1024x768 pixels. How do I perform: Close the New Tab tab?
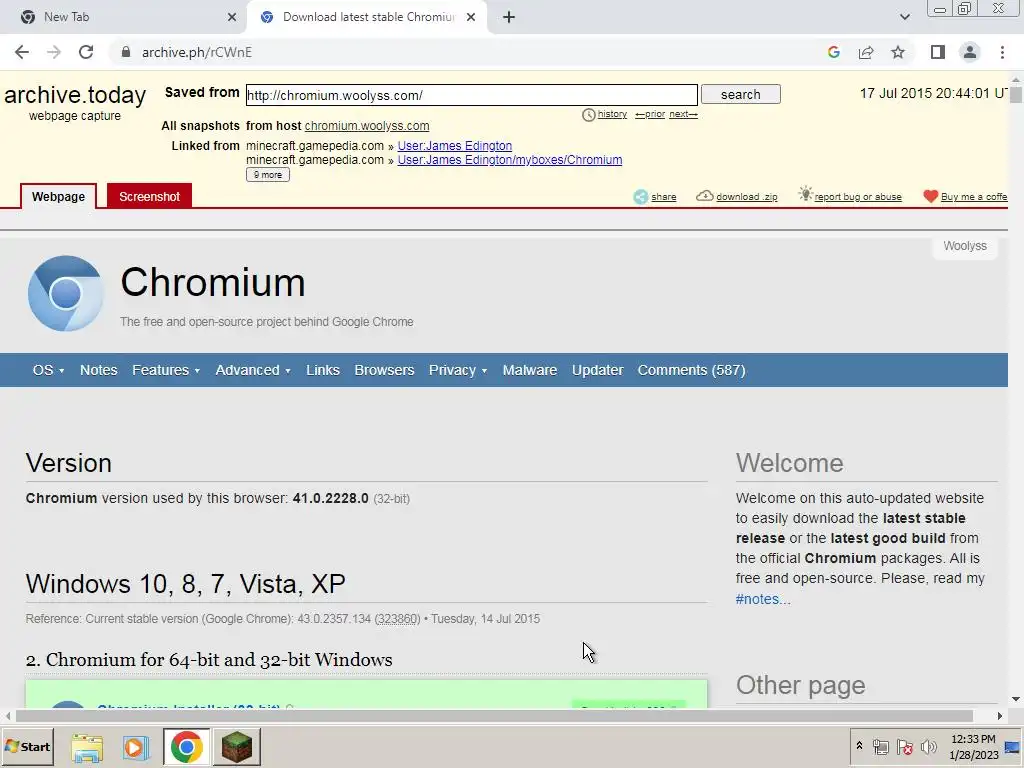pos(232,17)
